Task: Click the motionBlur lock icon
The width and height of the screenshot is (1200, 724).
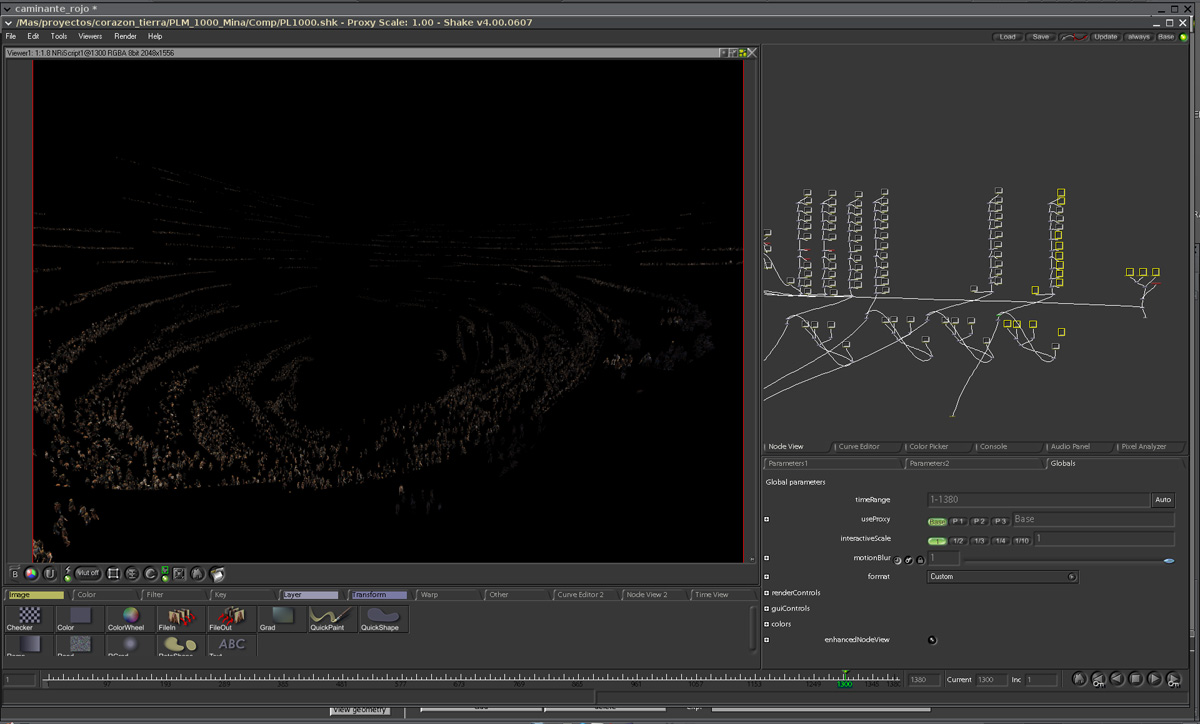Action: [x=920, y=560]
